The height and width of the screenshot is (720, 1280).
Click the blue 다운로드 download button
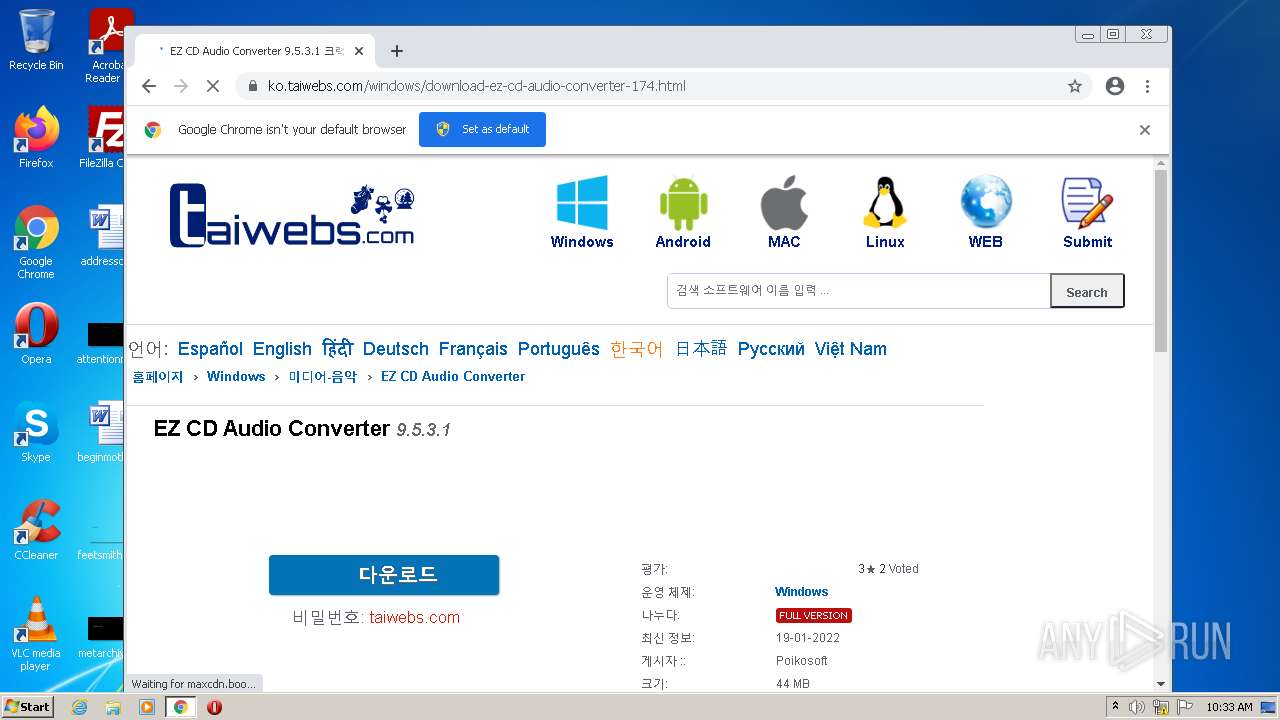tap(384, 575)
